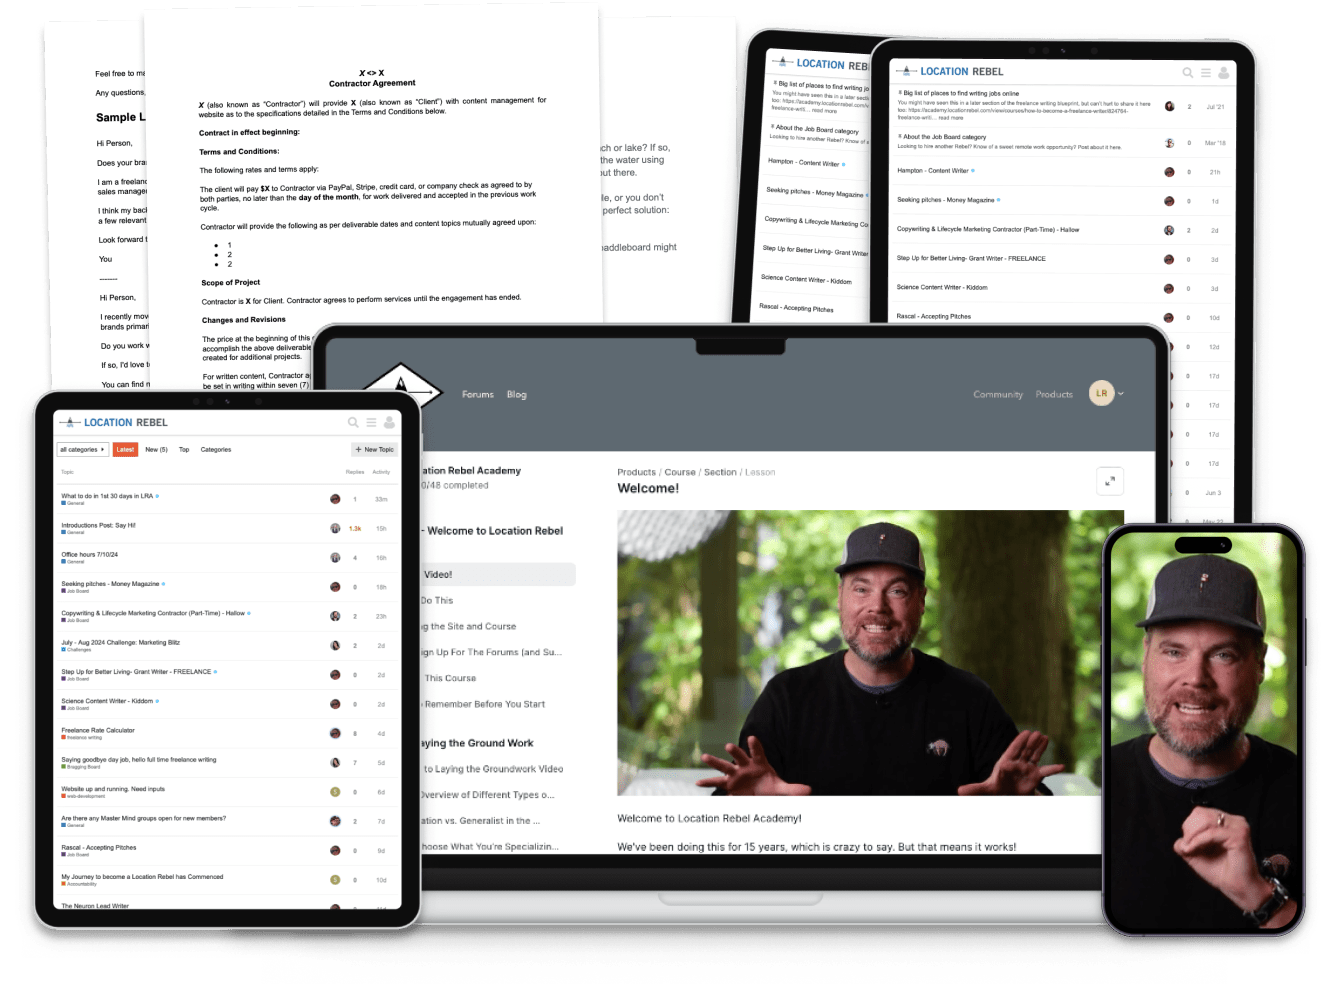Click LR avatar in laptop header
1325x984 pixels.
(x=1101, y=393)
